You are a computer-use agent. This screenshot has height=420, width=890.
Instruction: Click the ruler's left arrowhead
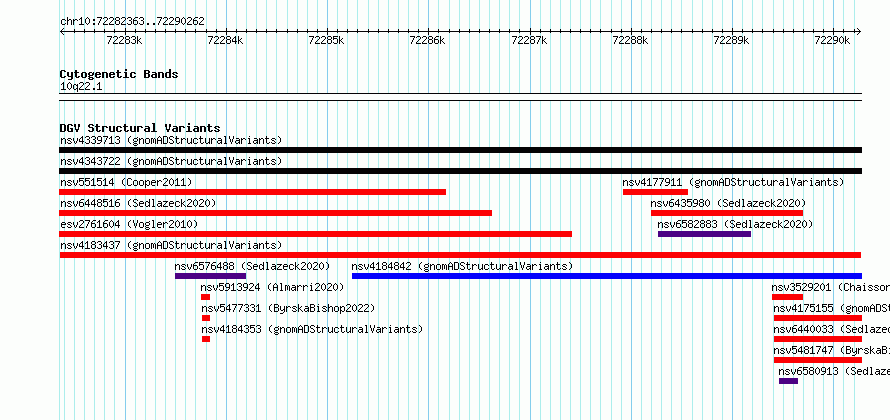tap(62, 32)
